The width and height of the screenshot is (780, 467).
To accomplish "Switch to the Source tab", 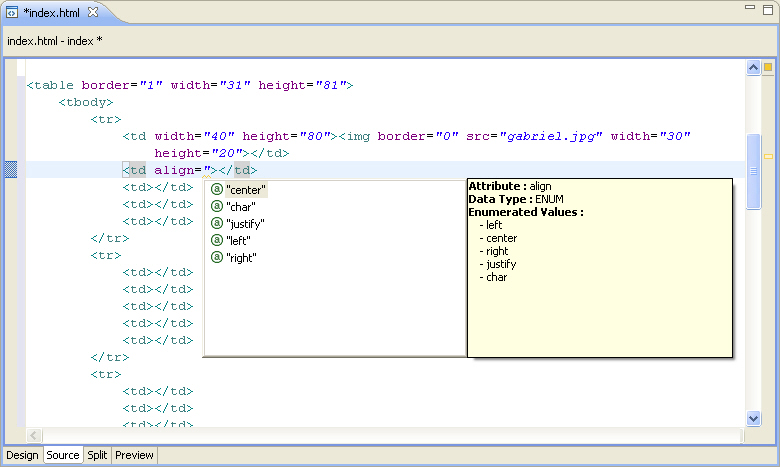I will 63,455.
